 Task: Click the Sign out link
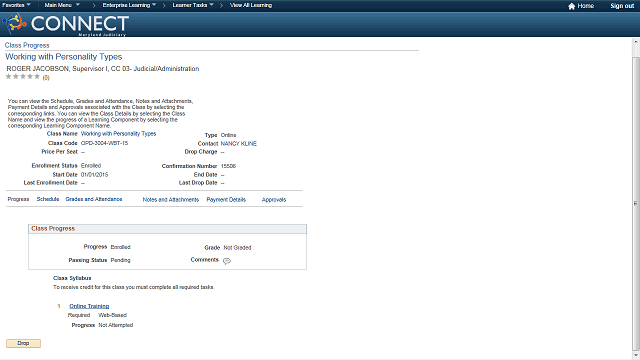[622, 6]
